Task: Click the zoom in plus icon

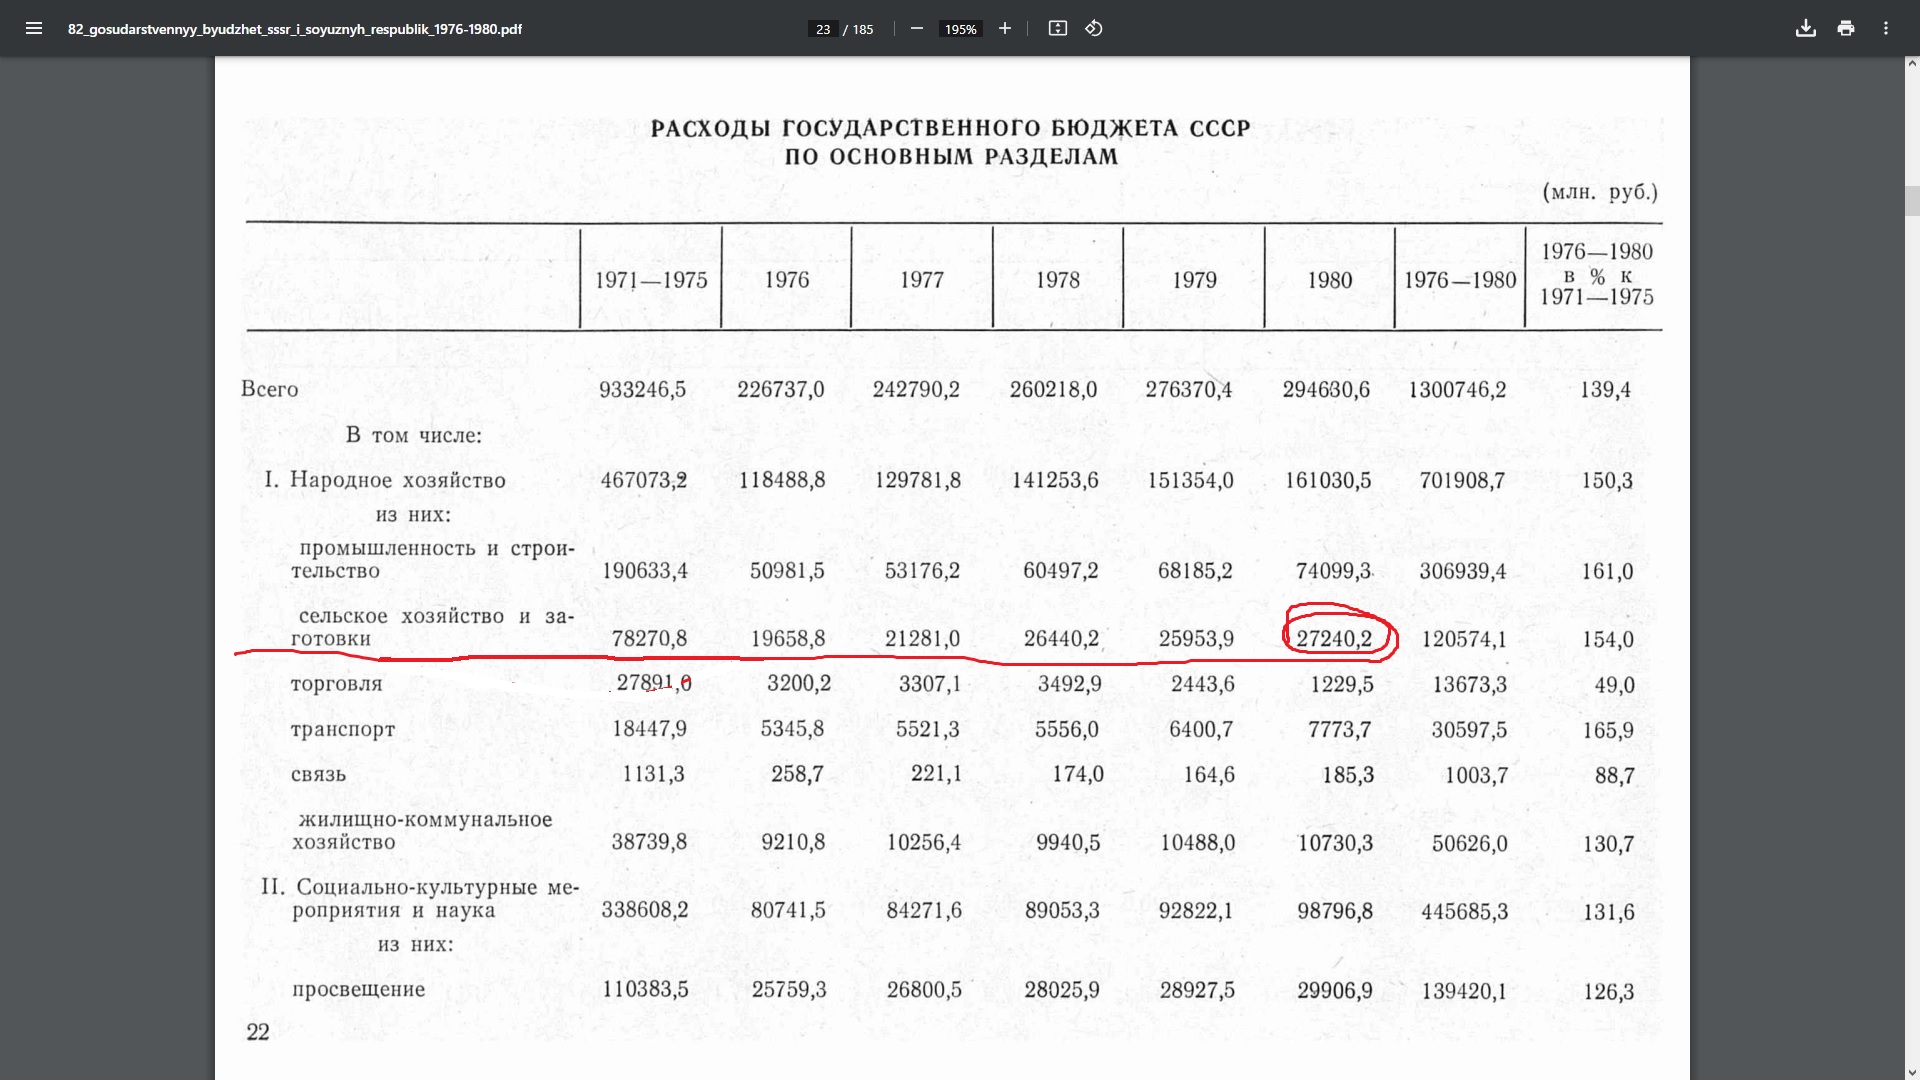Action: 1005,28
